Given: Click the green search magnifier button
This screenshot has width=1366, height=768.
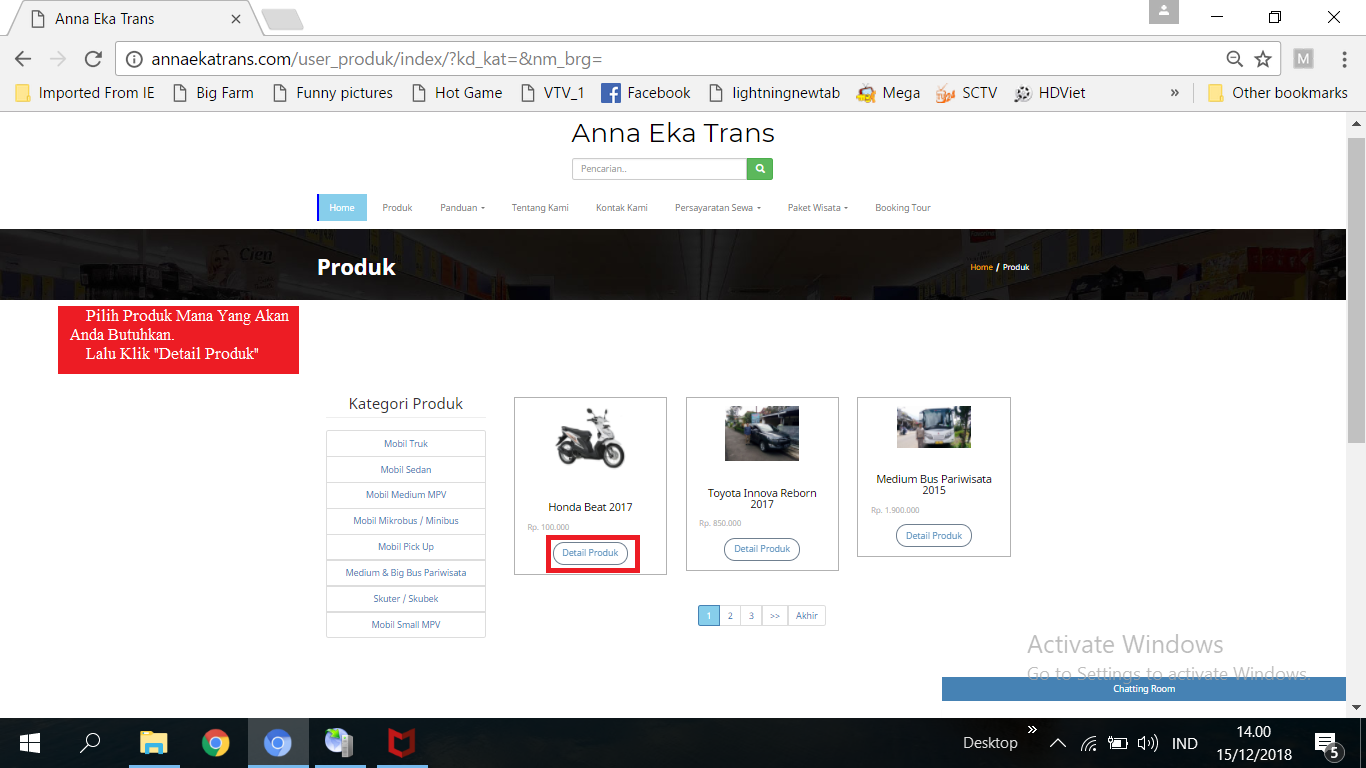Looking at the screenshot, I should tap(760, 169).
